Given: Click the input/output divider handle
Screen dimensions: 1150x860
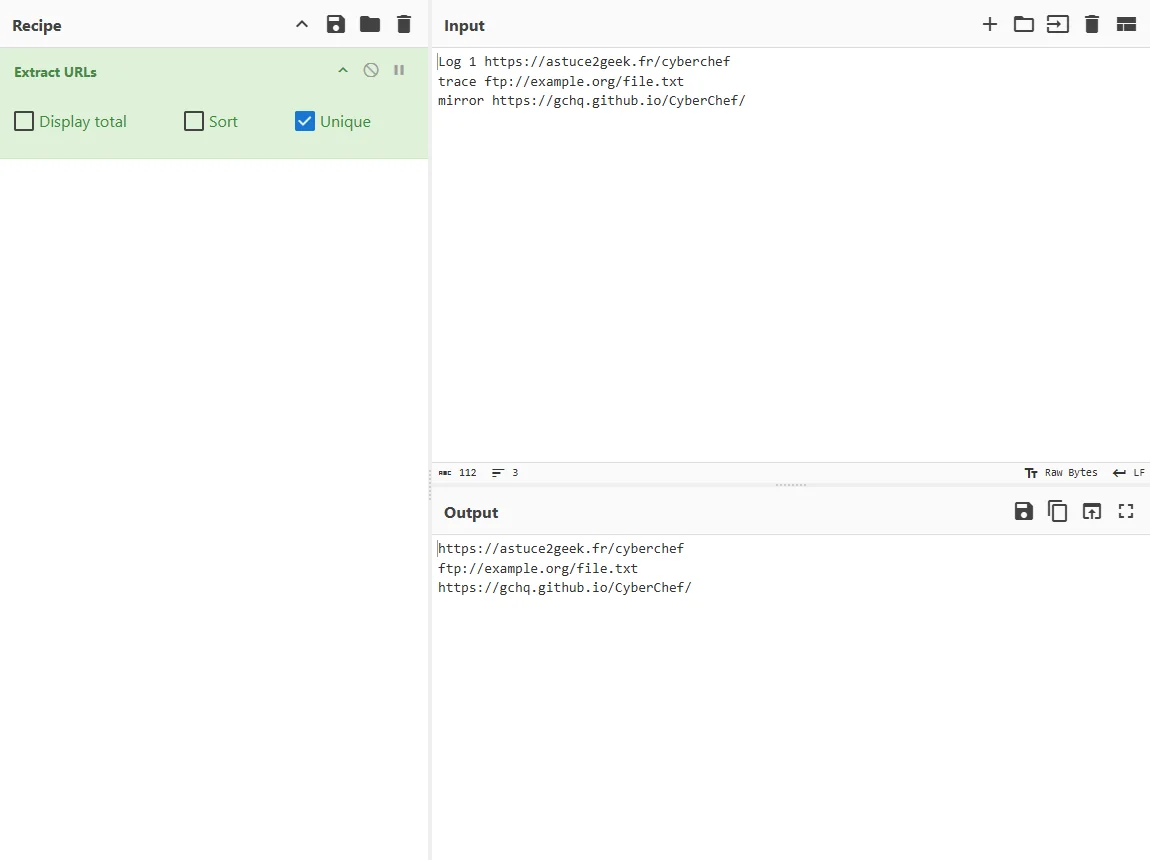Looking at the screenshot, I should point(791,485).
